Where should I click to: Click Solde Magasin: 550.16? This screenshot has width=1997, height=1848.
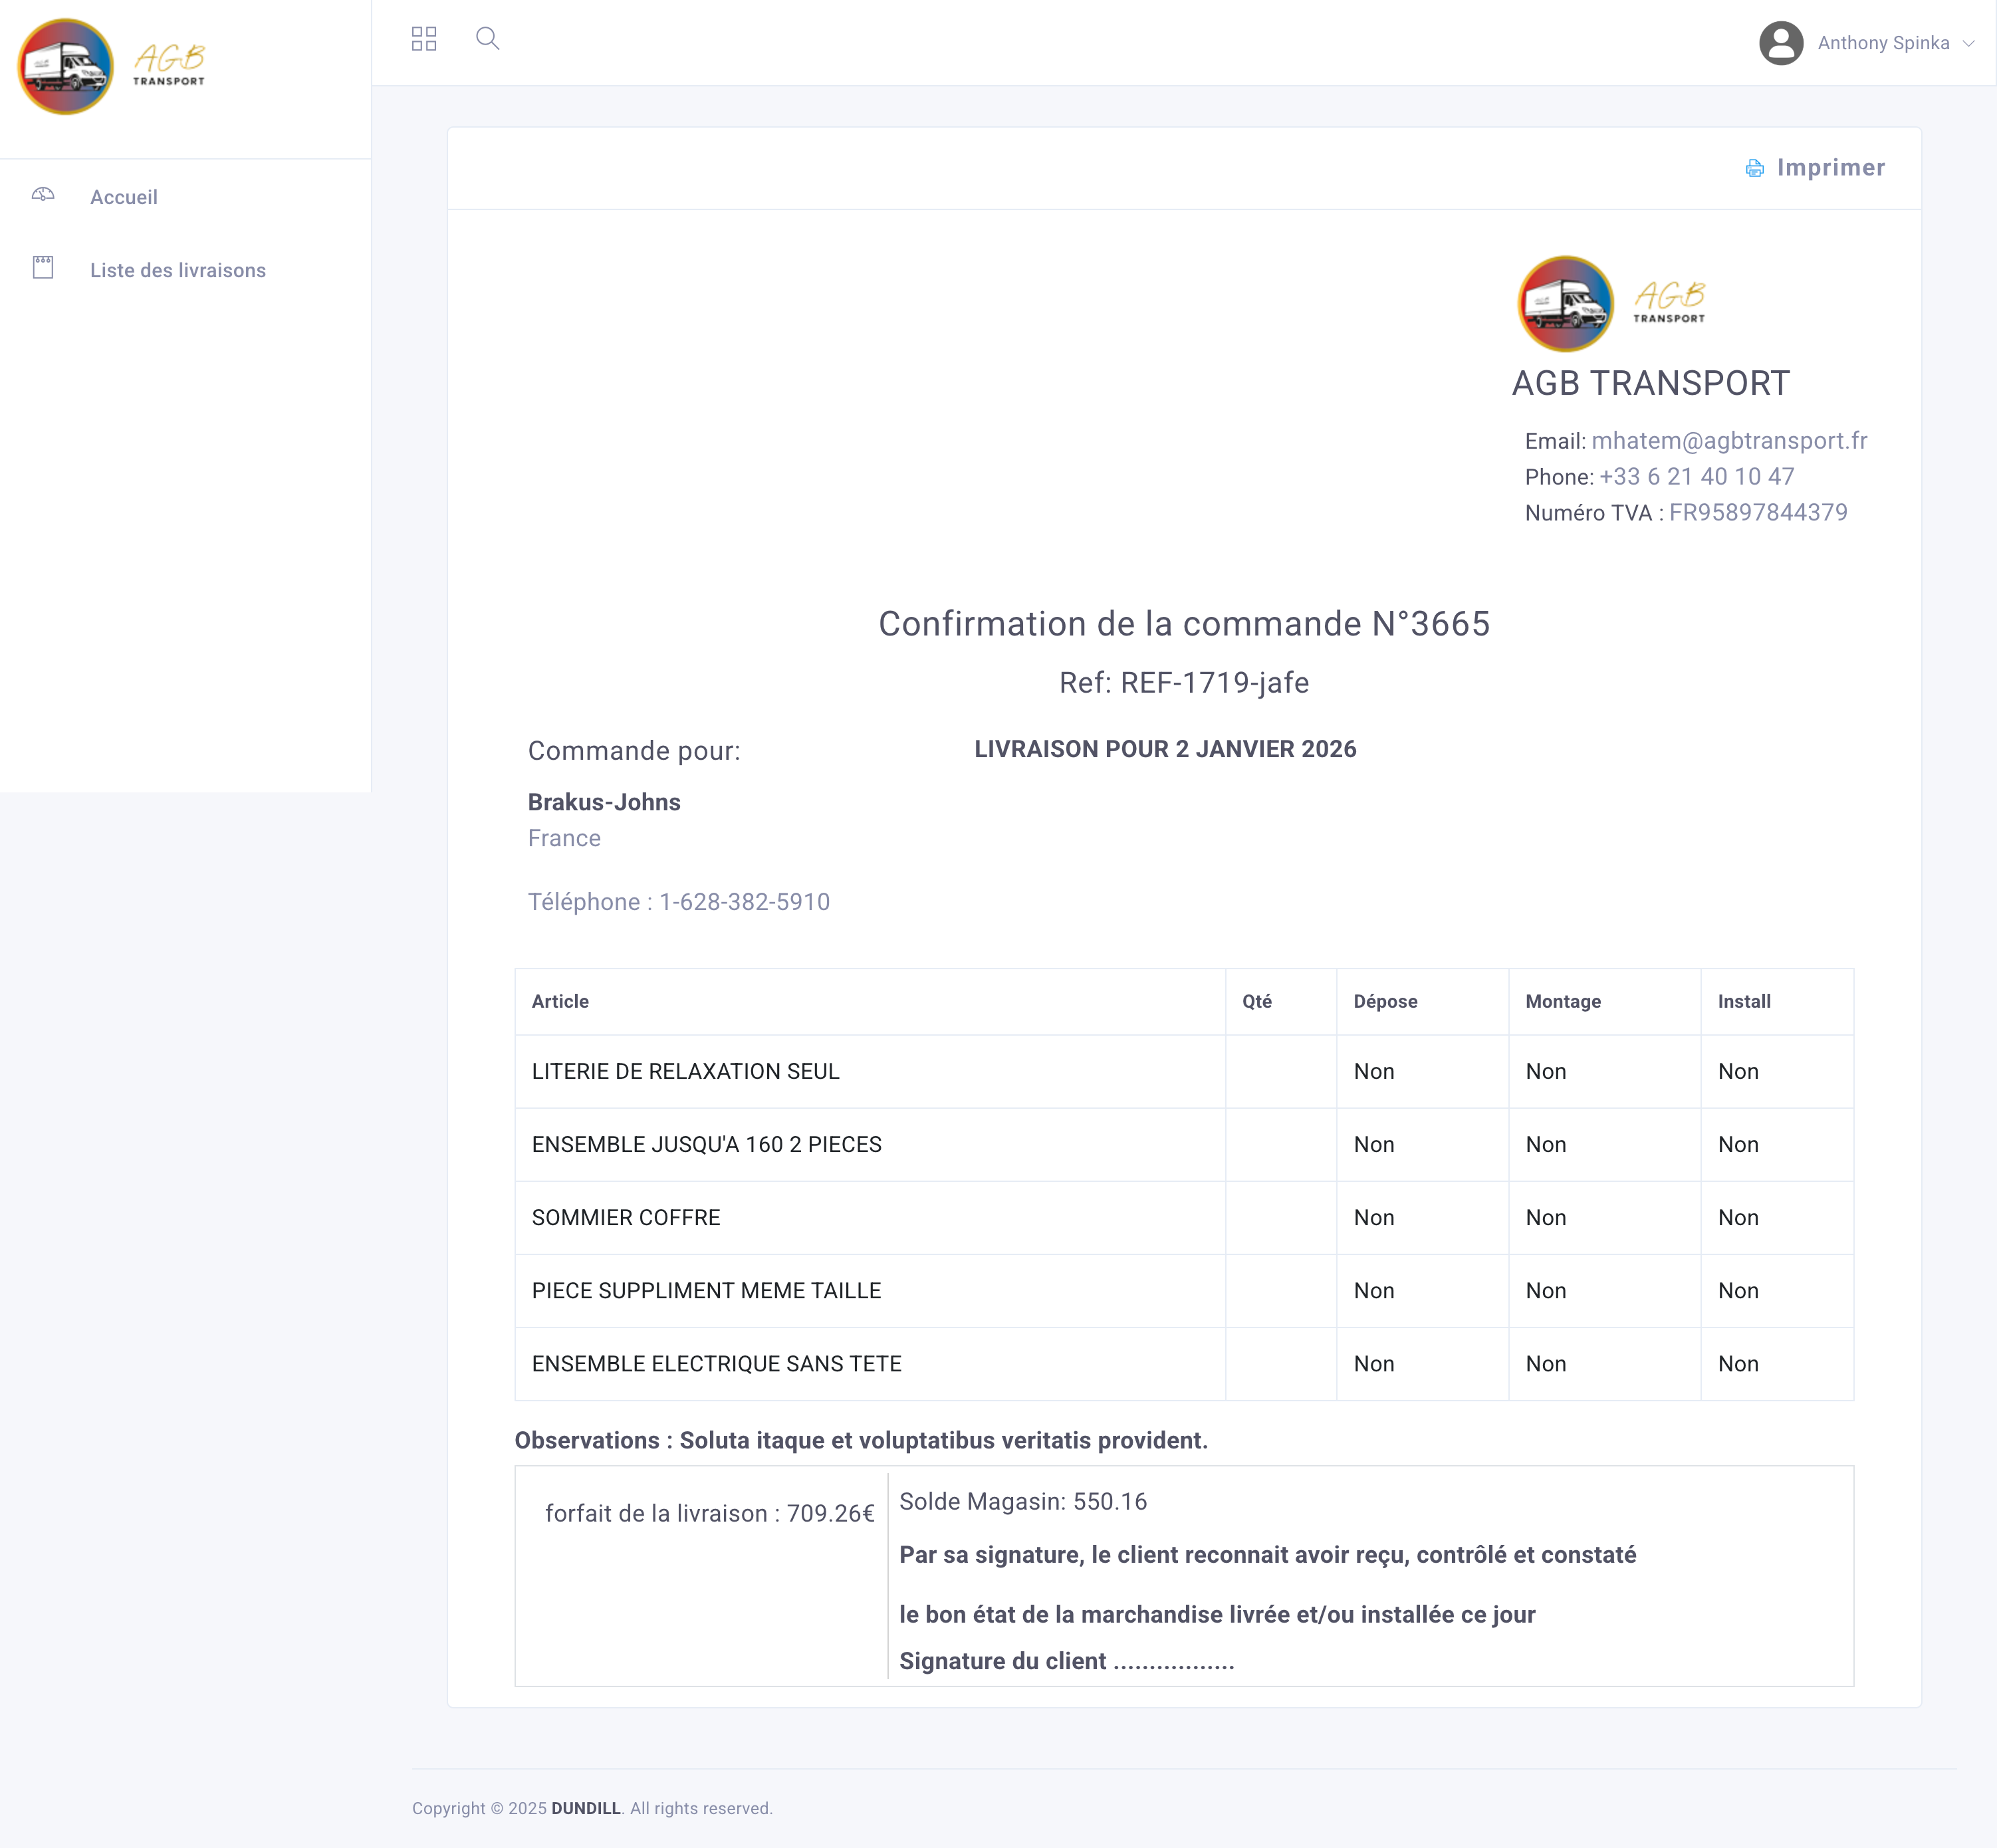1023,1501
